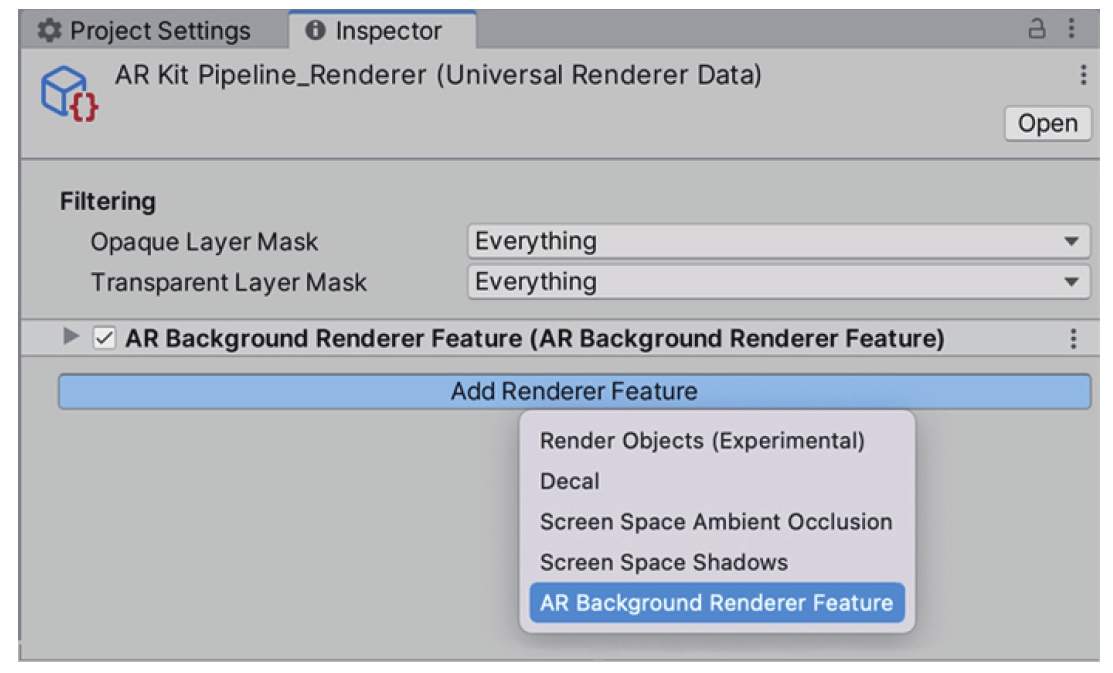
Task: Click the Opaque Layer Mask label
Action: point(204,242)
